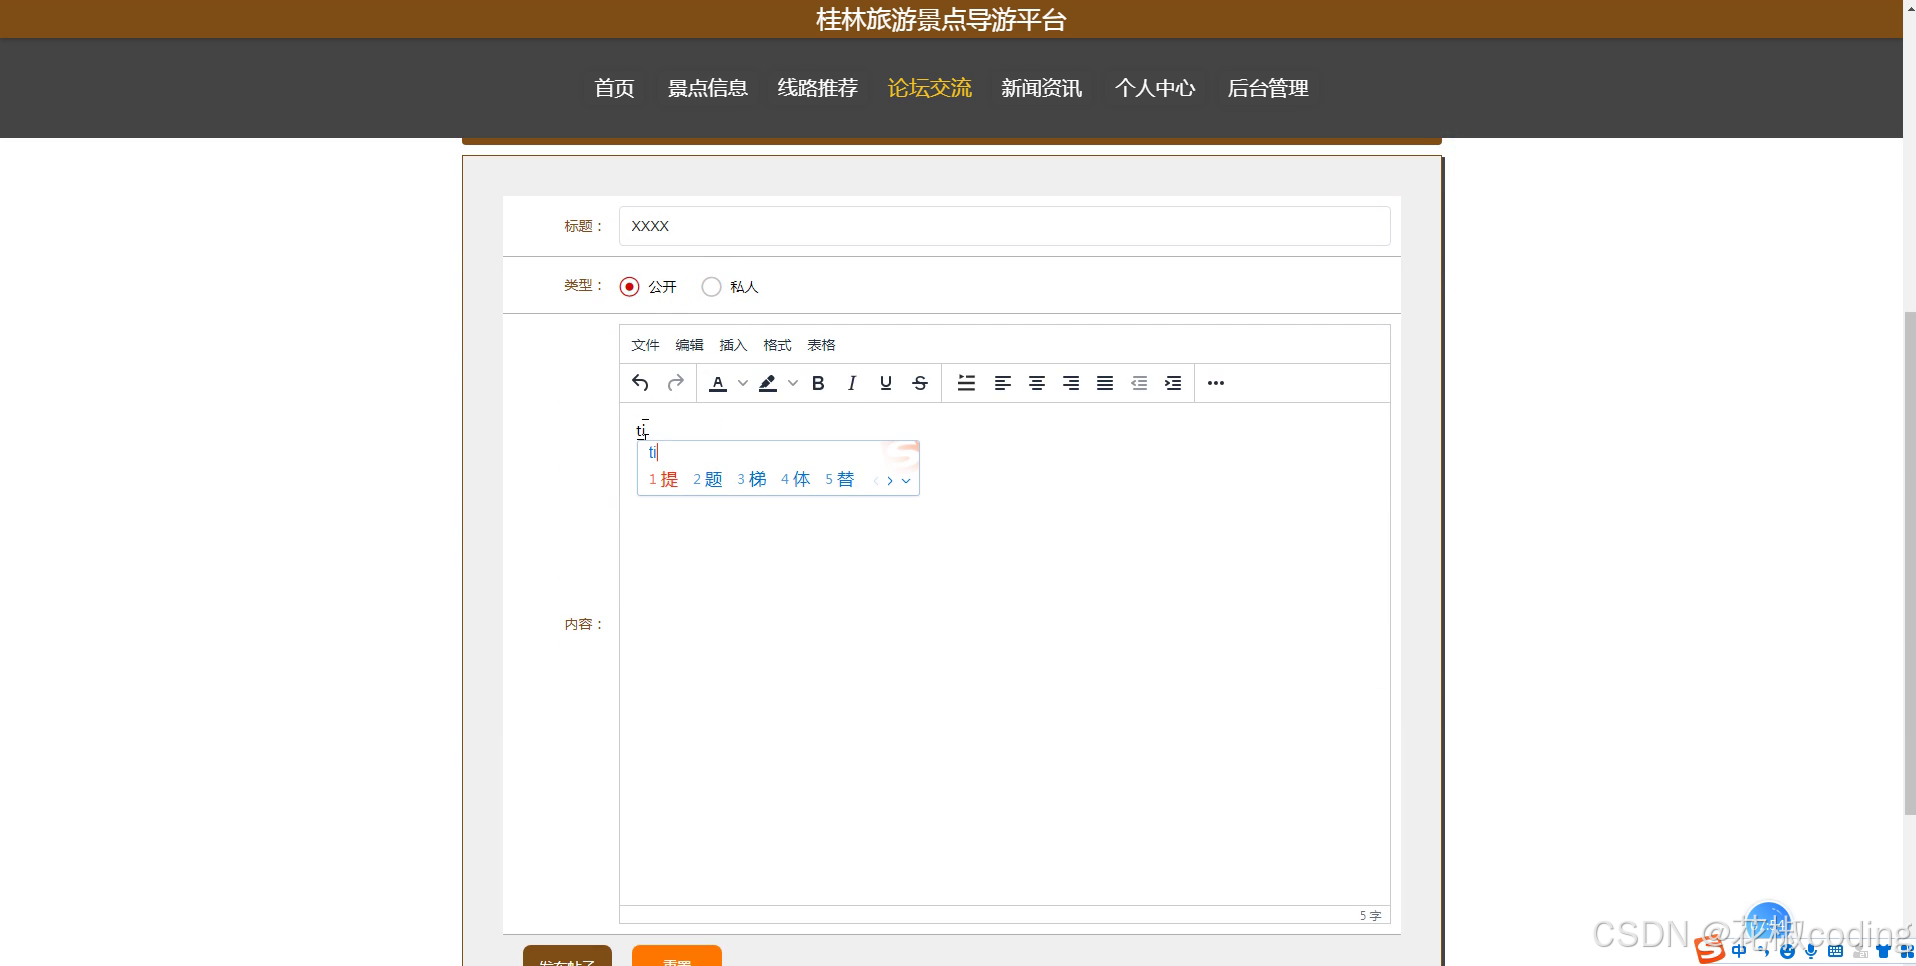
Task: Select the 公开 radio button
Action: tap(629, 286)
